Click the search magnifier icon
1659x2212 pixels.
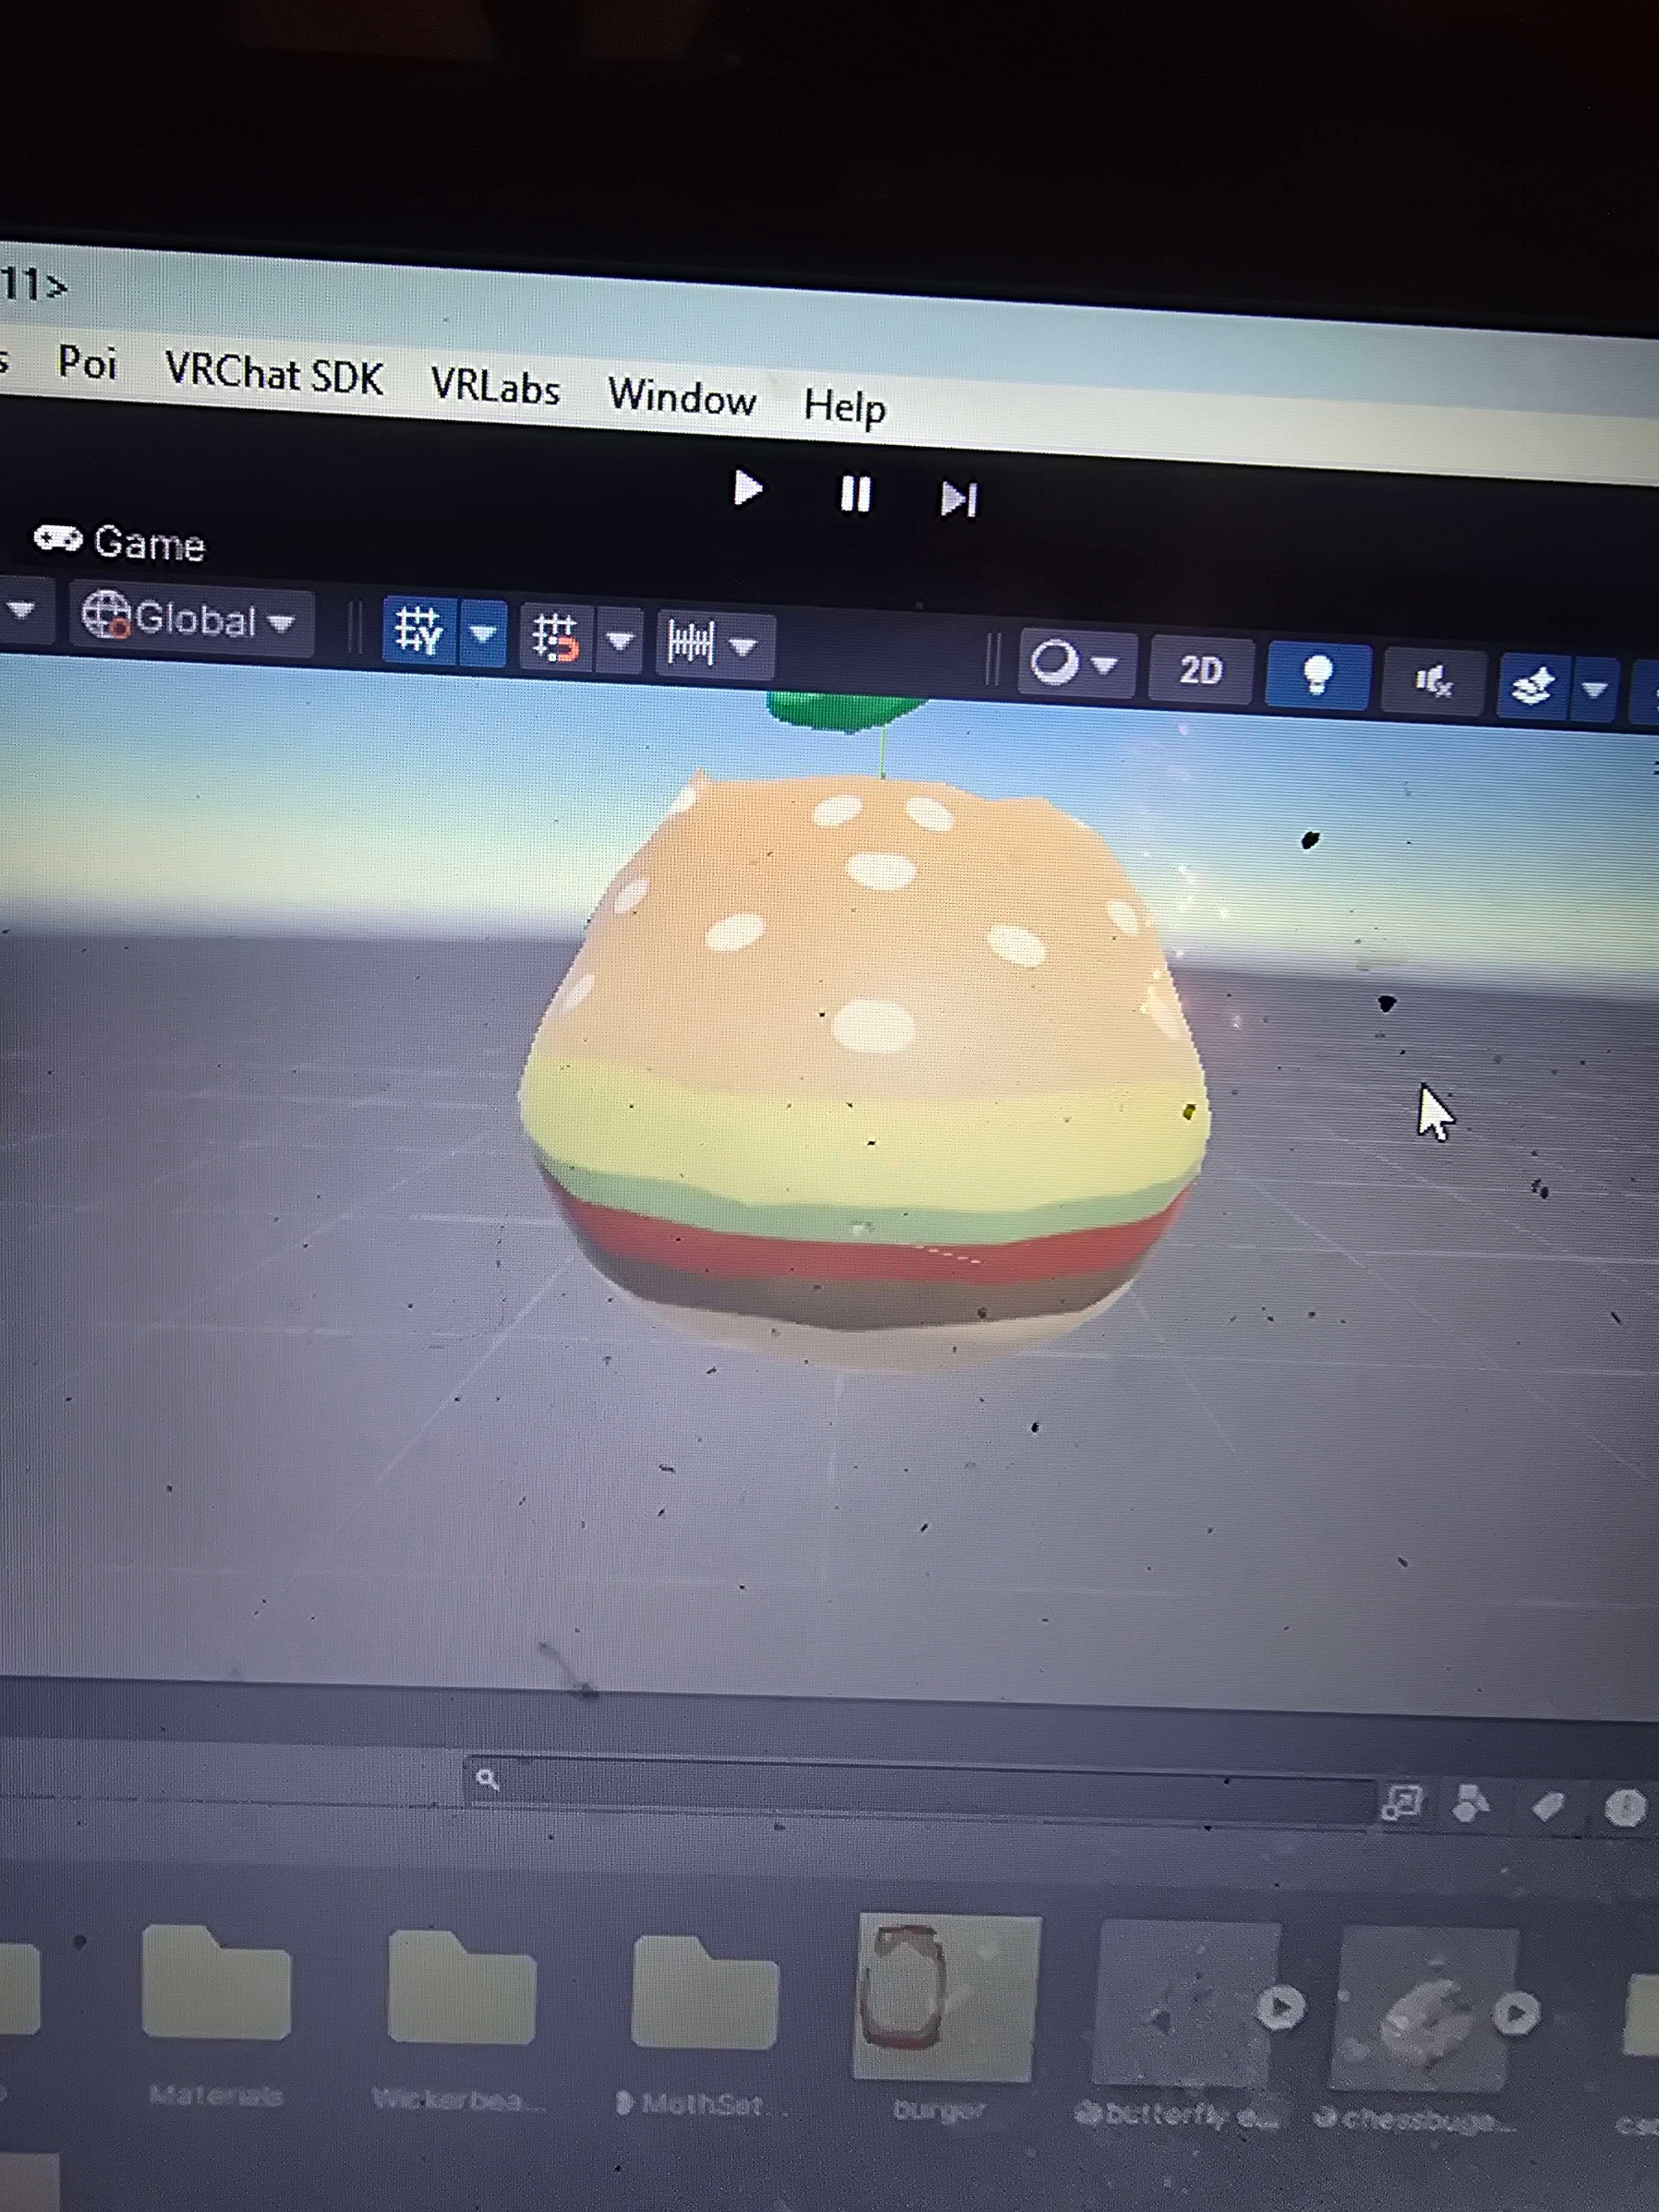point(487,1779)
